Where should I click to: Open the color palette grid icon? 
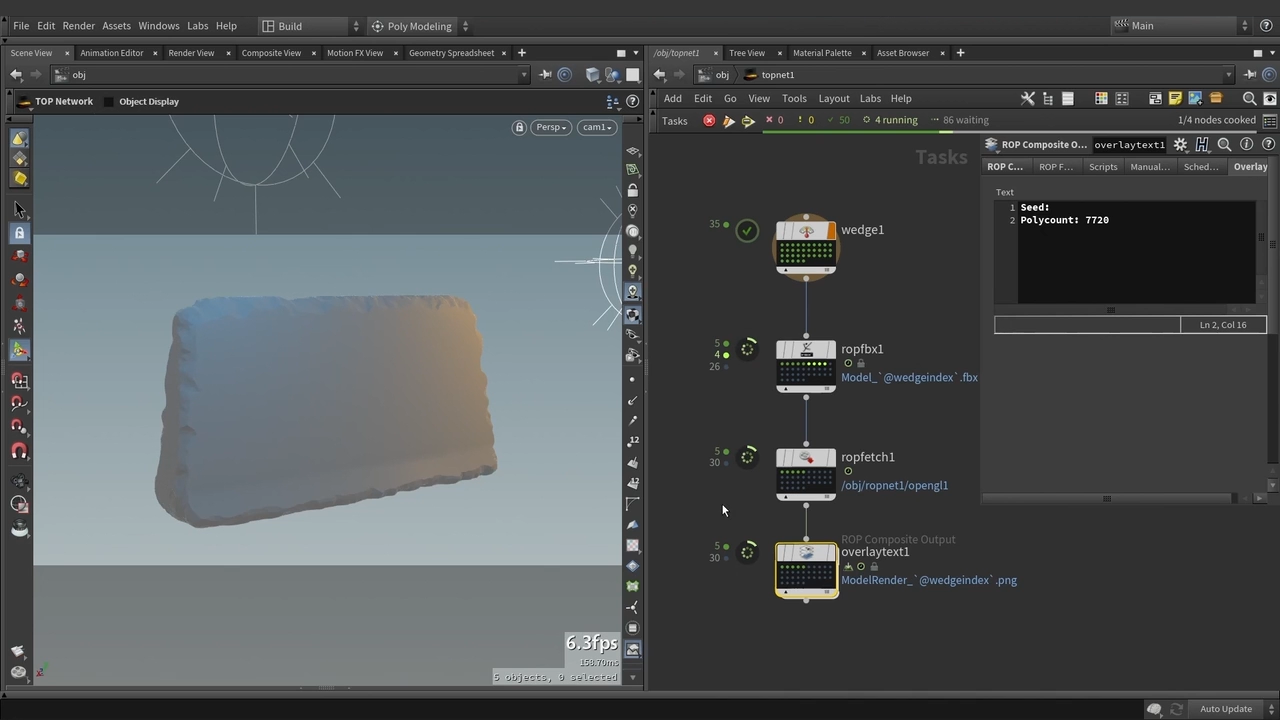point(1101,98)
